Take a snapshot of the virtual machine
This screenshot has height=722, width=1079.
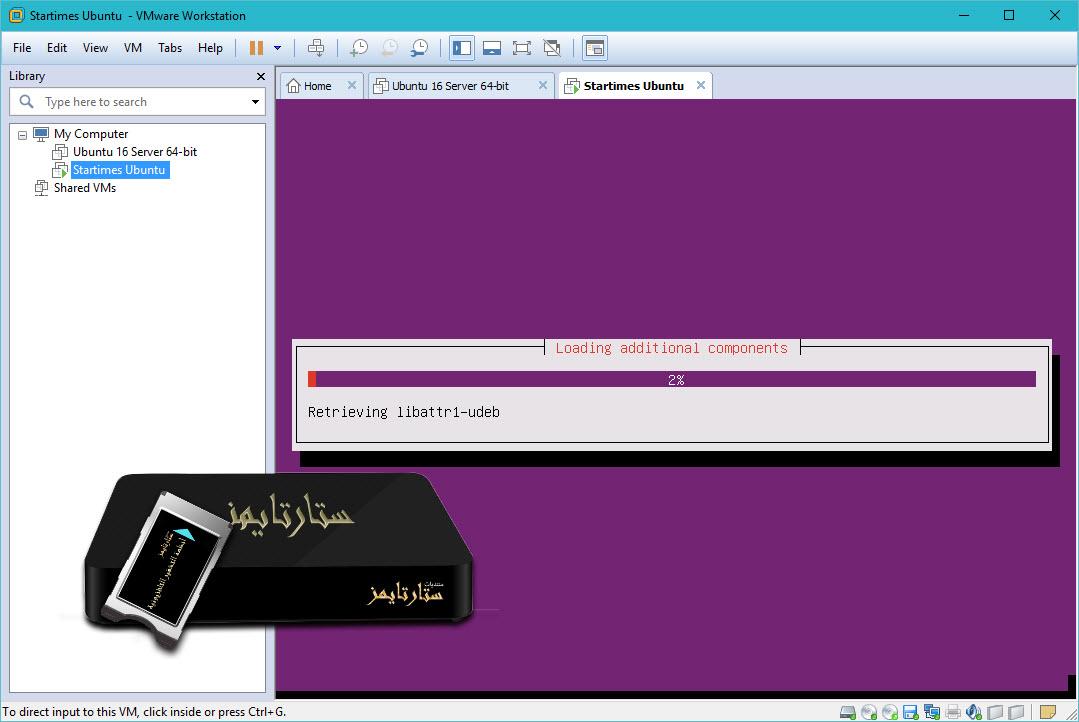coord(359,47)
